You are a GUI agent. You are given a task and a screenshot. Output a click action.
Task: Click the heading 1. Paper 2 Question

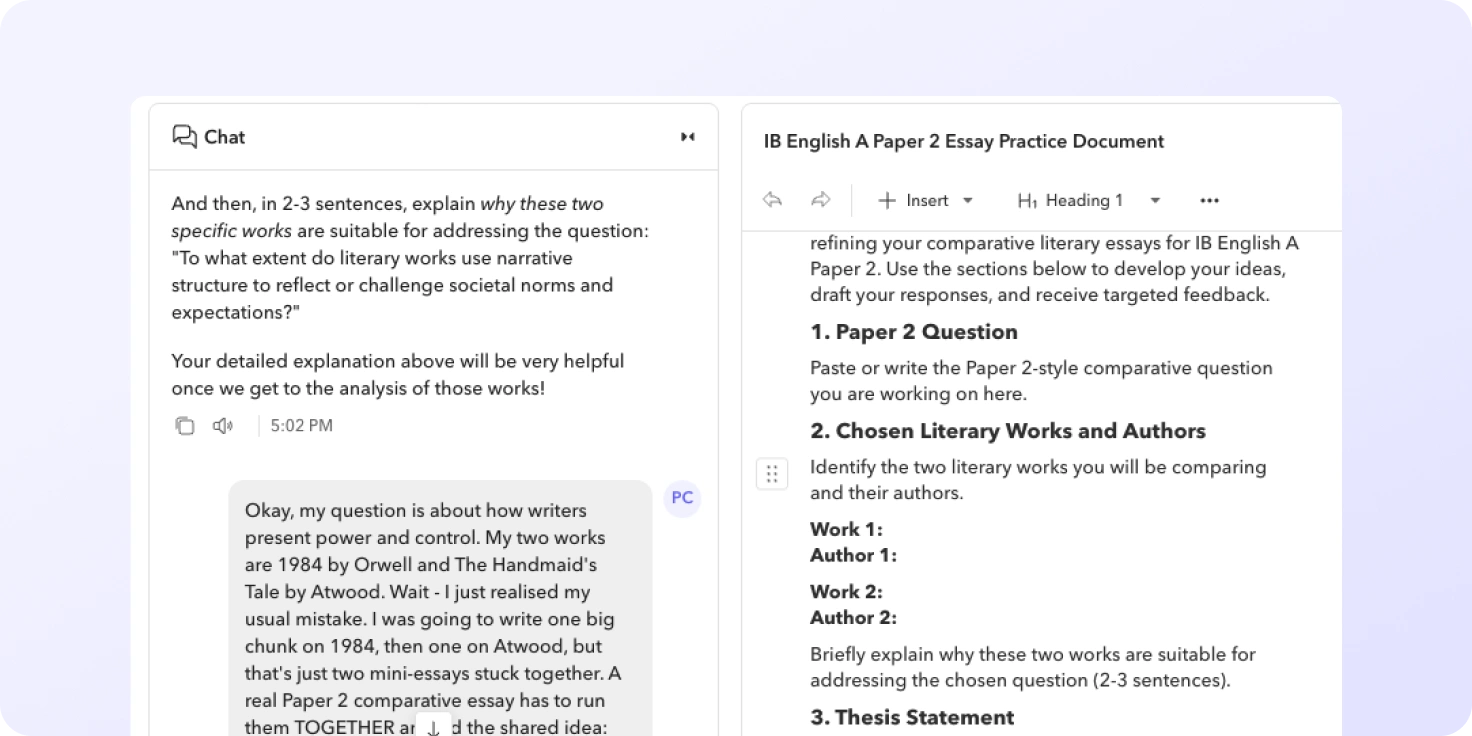click(914, 332)
